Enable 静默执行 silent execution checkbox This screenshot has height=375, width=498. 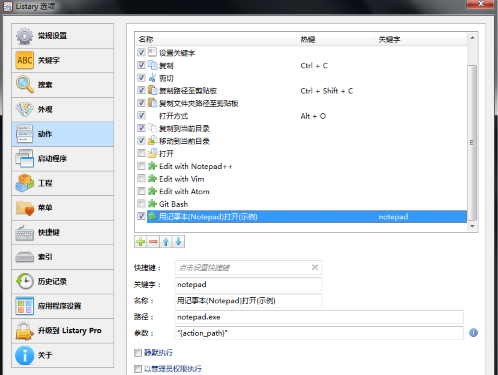point(138,353)
